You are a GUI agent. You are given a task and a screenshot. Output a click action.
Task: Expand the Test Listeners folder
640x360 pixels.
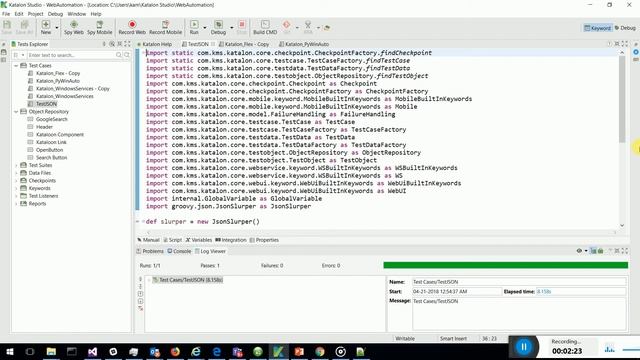click(x=16, y=196)
